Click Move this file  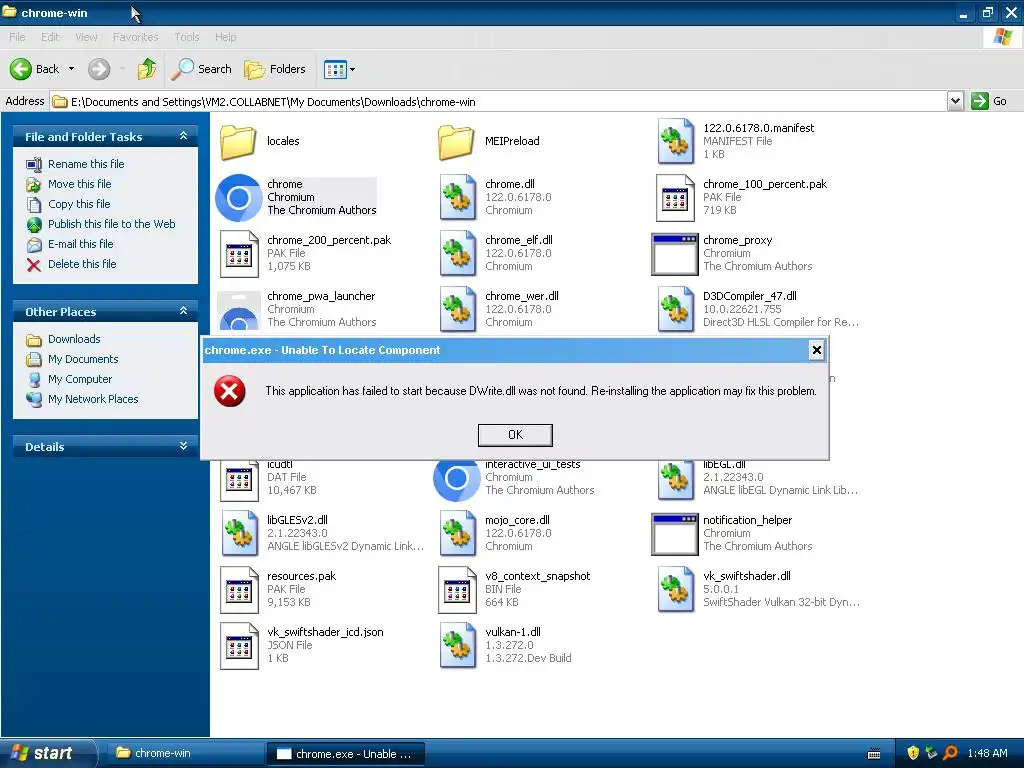(79, 184)
